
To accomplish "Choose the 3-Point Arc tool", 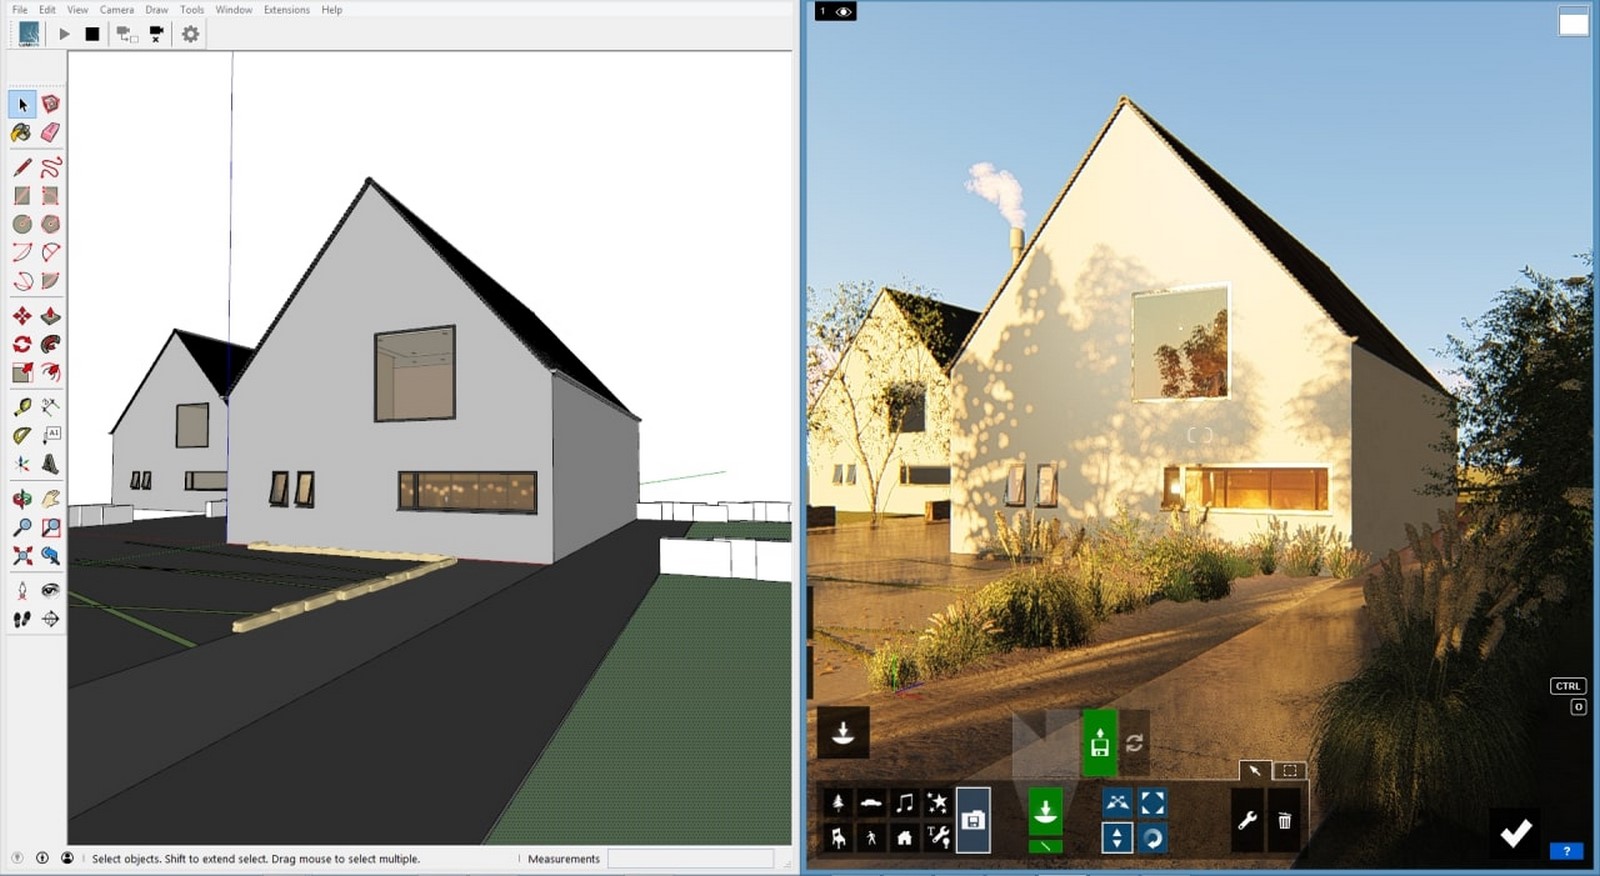I will tap(22, 281).
